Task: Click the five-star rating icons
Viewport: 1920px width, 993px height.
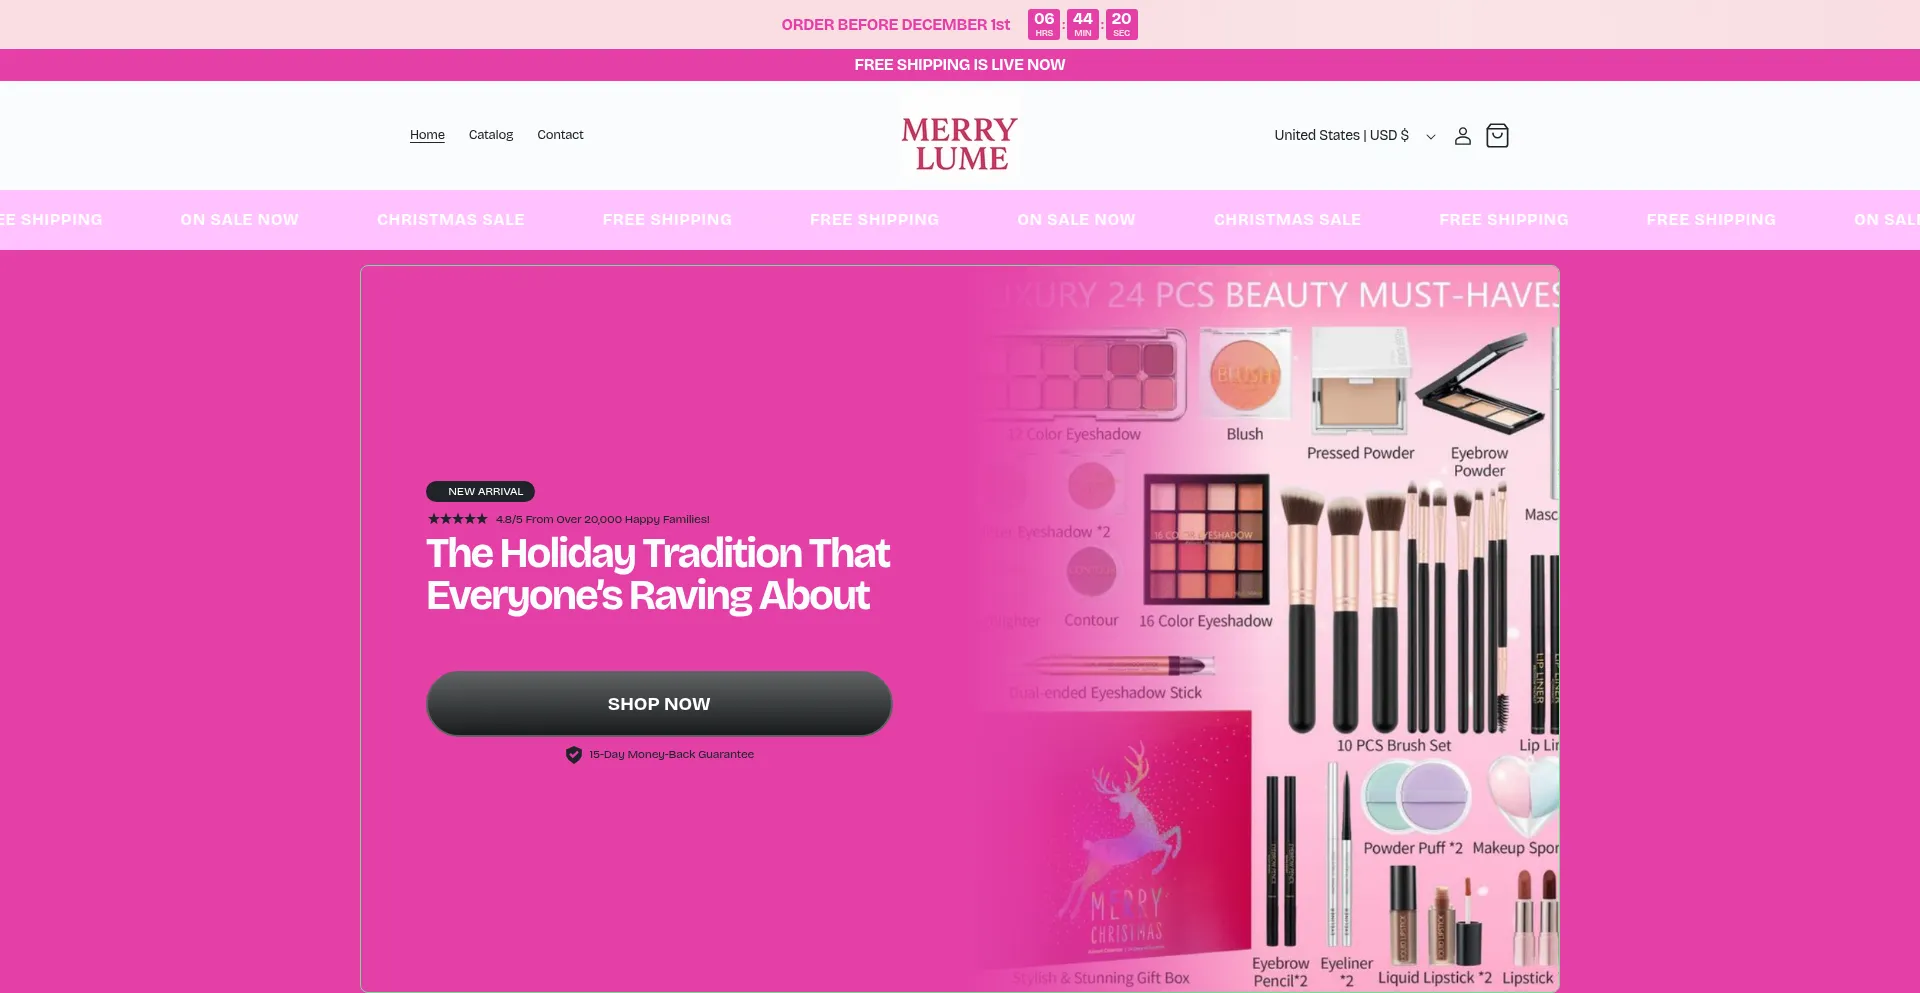Action: [458, 519]
